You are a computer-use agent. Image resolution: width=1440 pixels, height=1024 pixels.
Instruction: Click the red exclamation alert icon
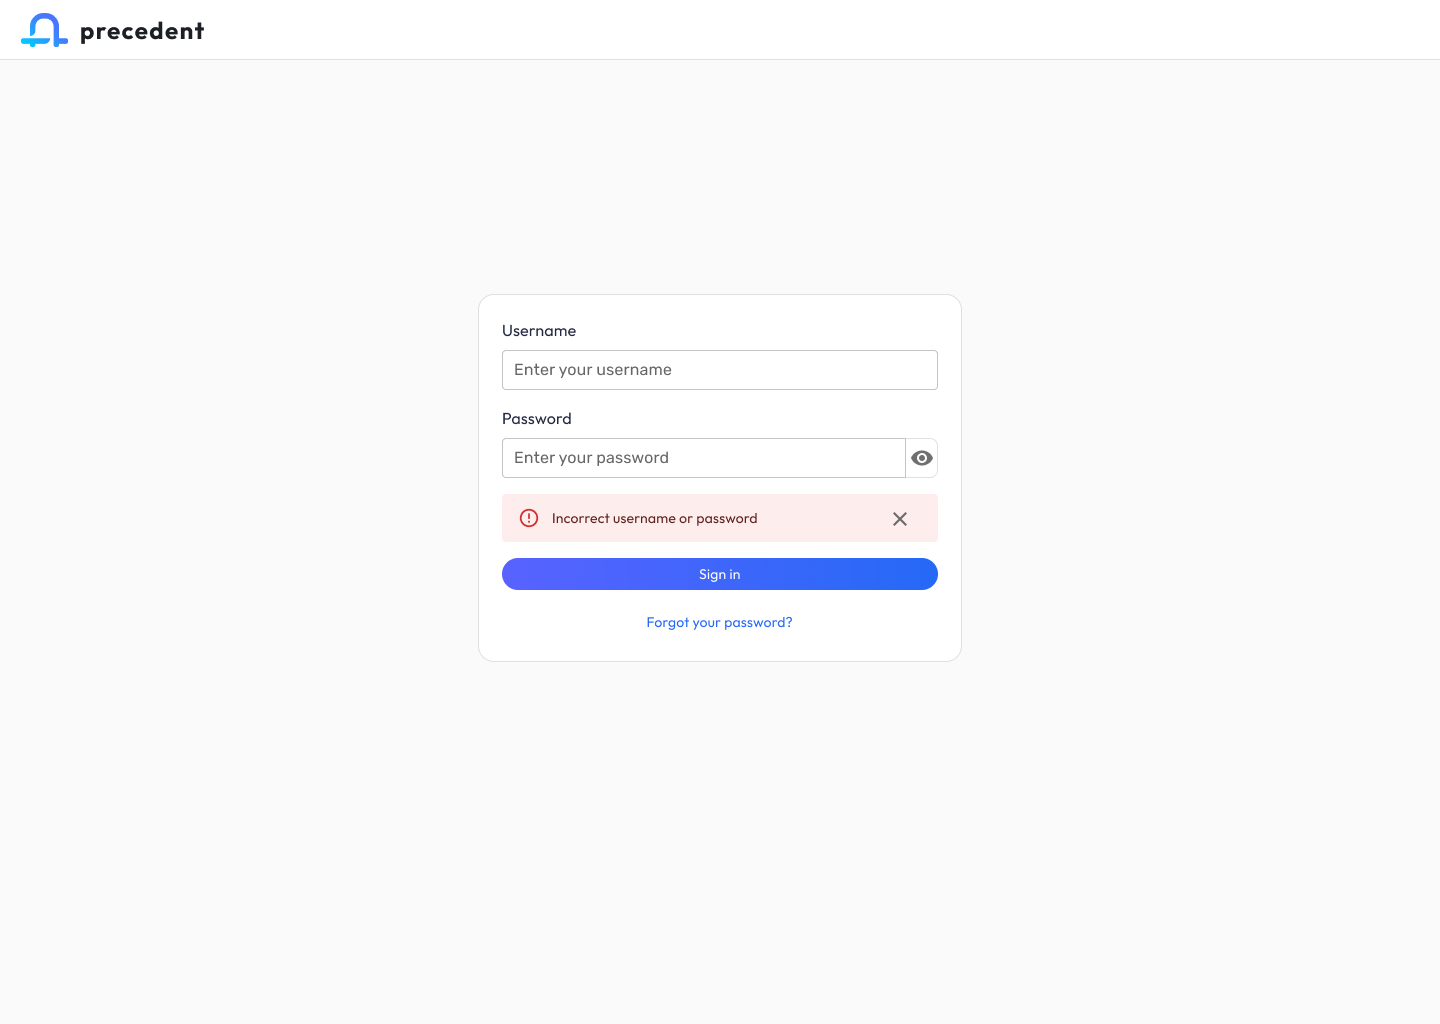[x=529, y=518]
